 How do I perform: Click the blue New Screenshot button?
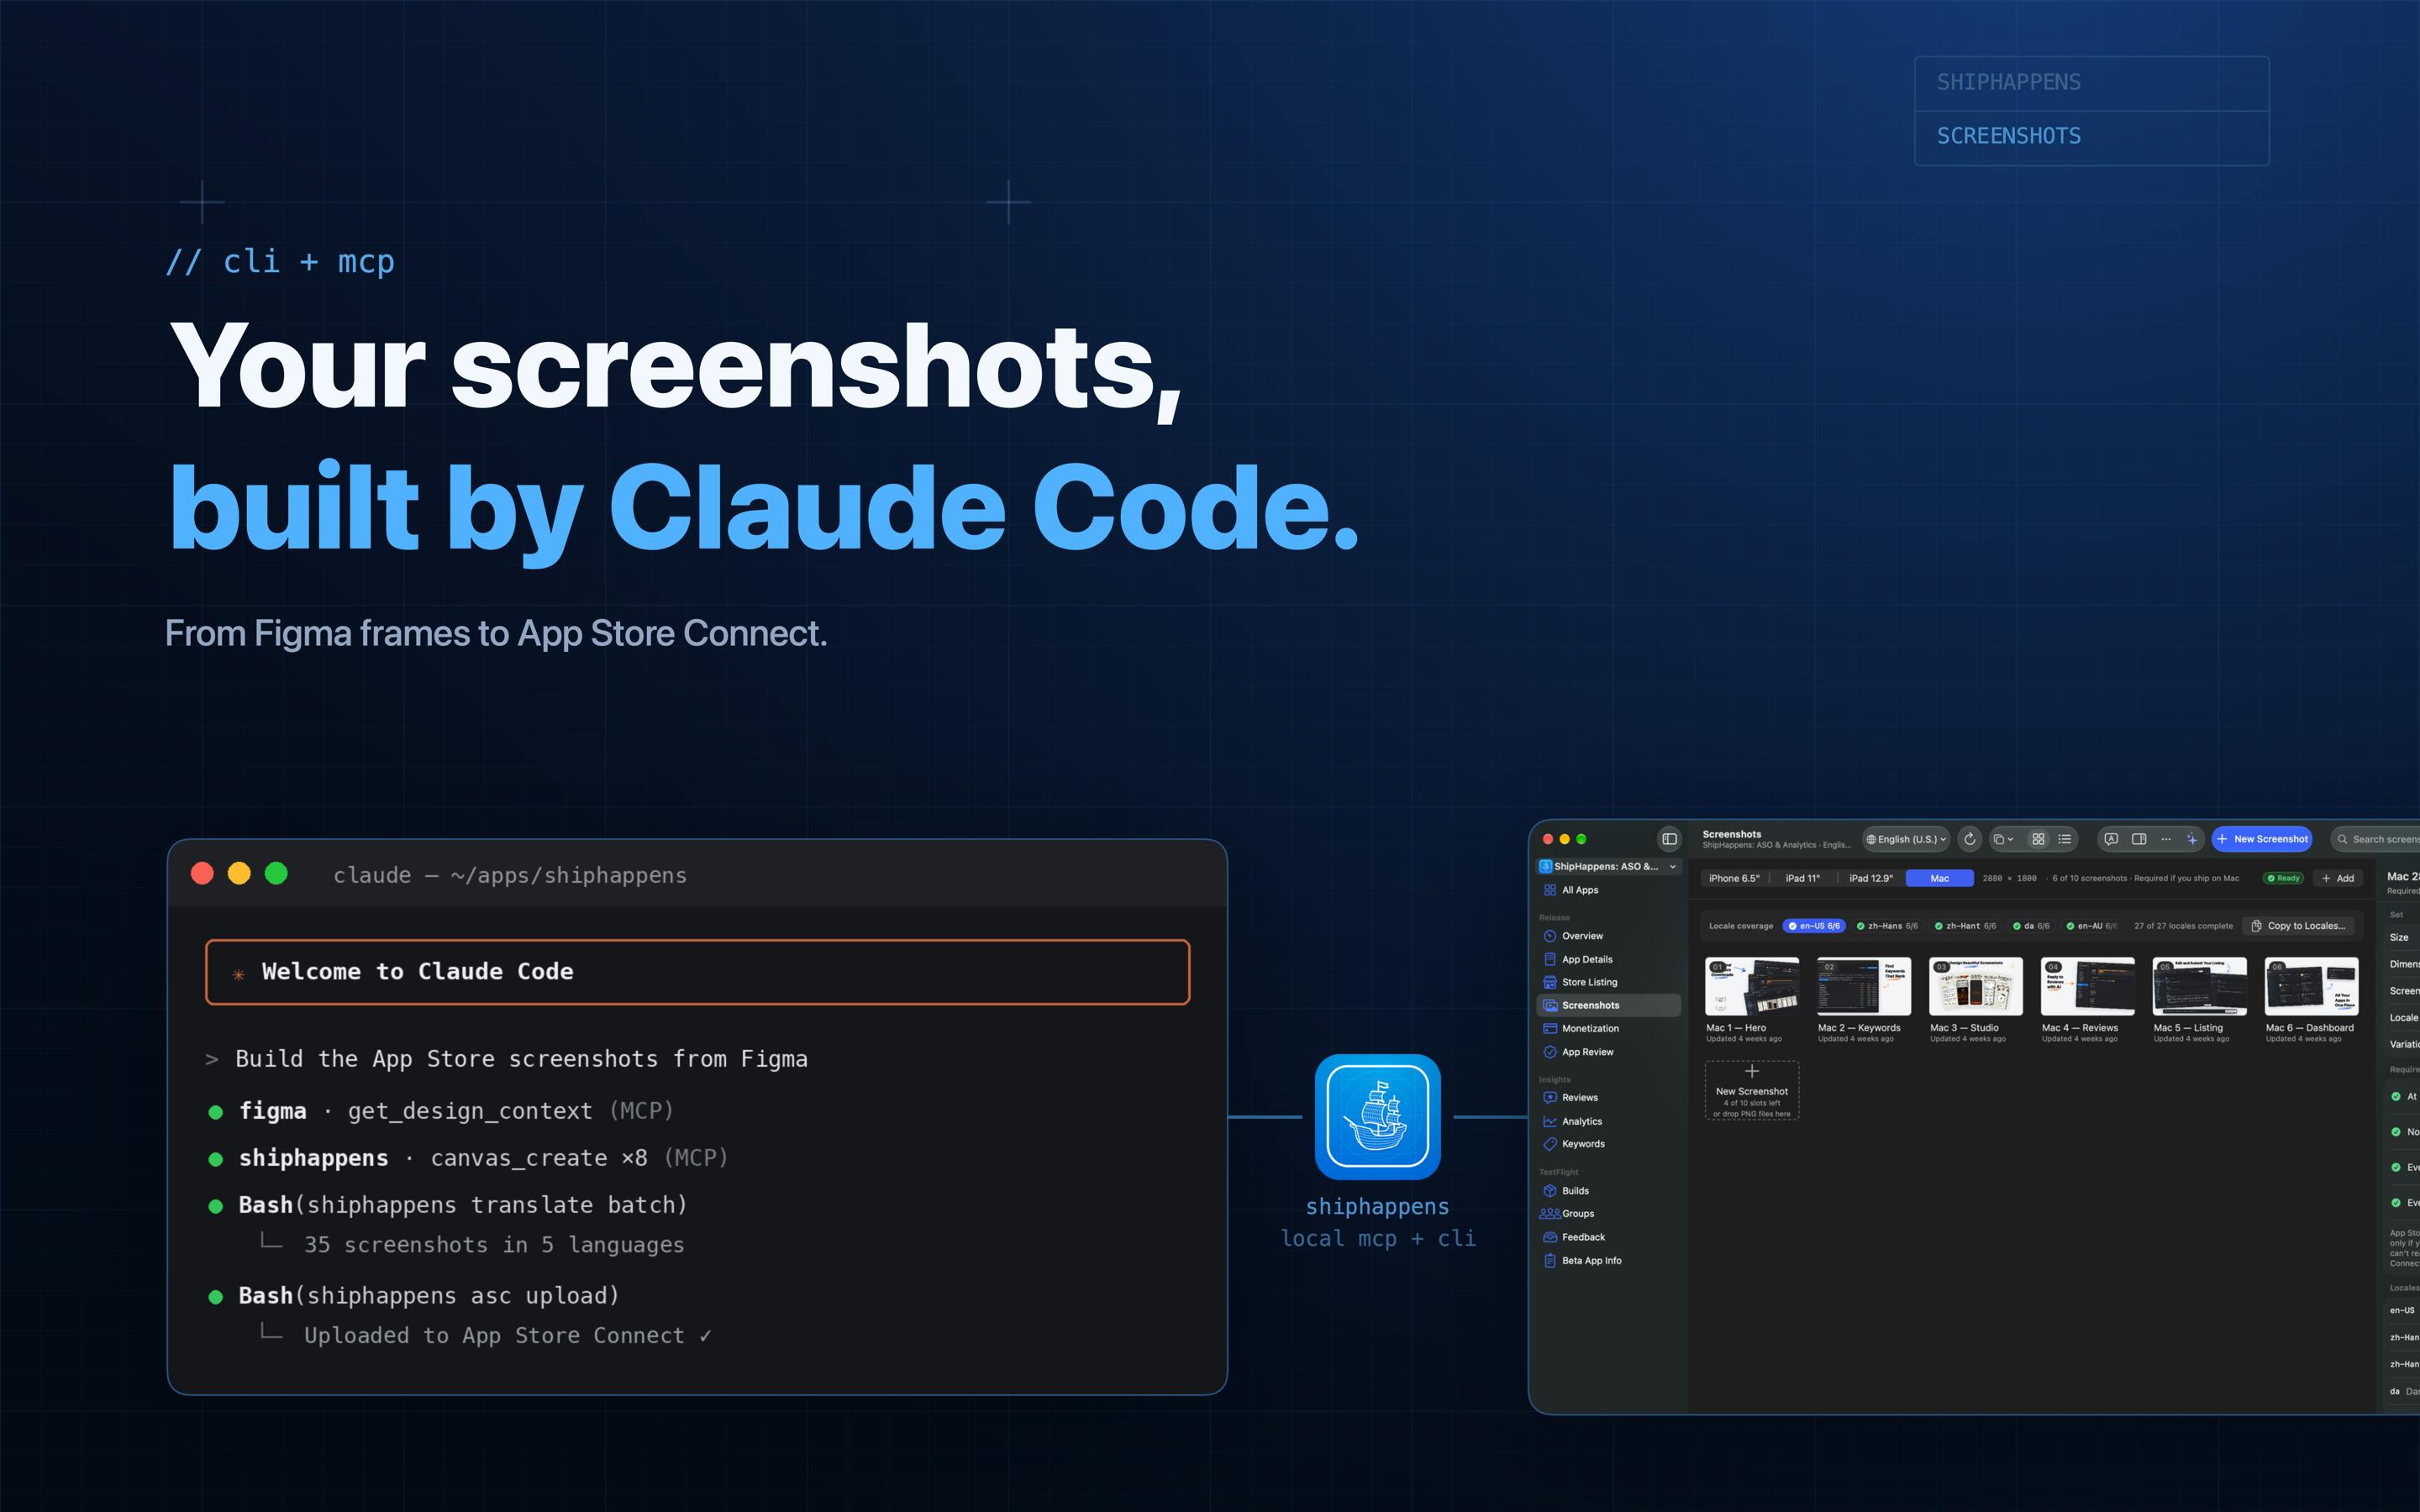click(2262, 839)
